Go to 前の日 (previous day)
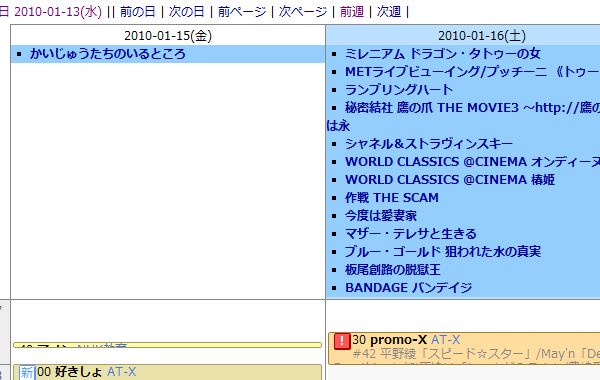The height and width of the screenshot is (380, 600). [x=137, y=12]
